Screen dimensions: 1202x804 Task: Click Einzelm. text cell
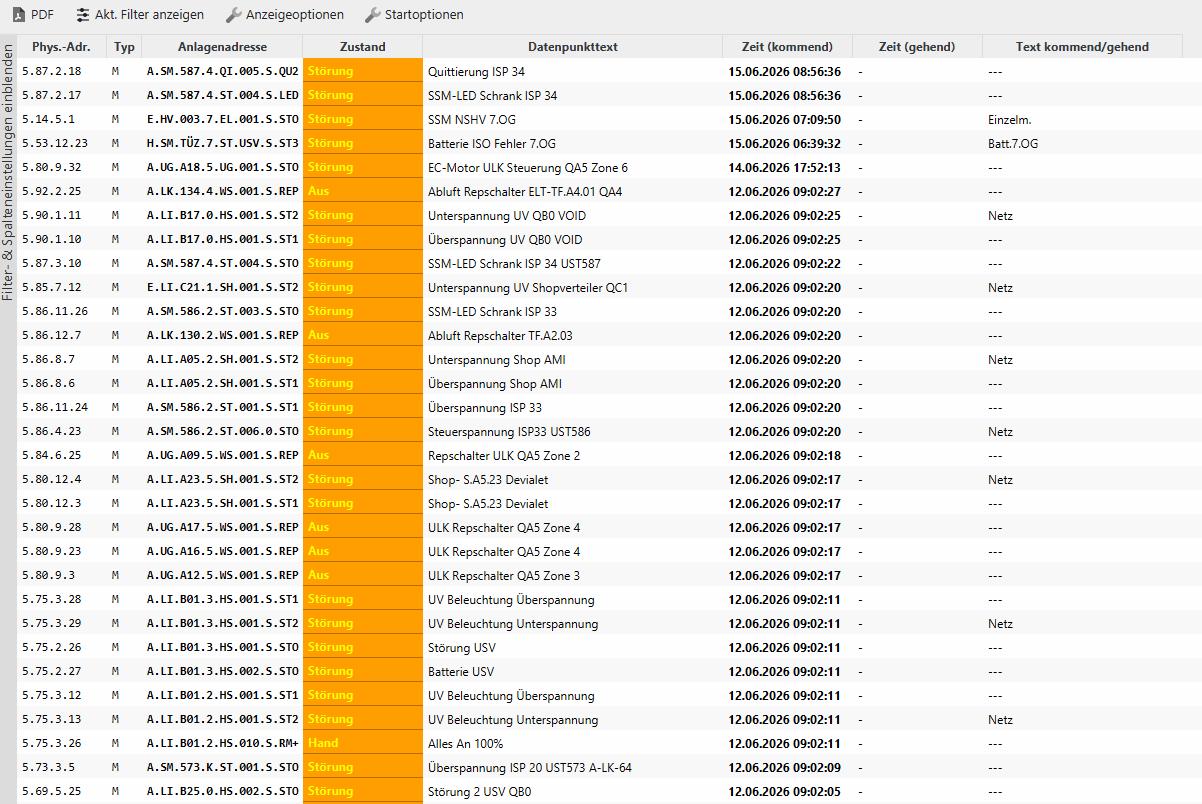[x=1009, y=119]
